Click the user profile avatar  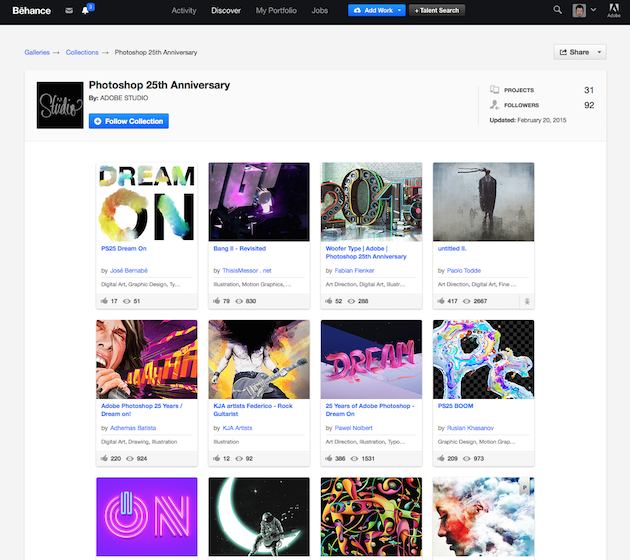click(x=579, y=10)
